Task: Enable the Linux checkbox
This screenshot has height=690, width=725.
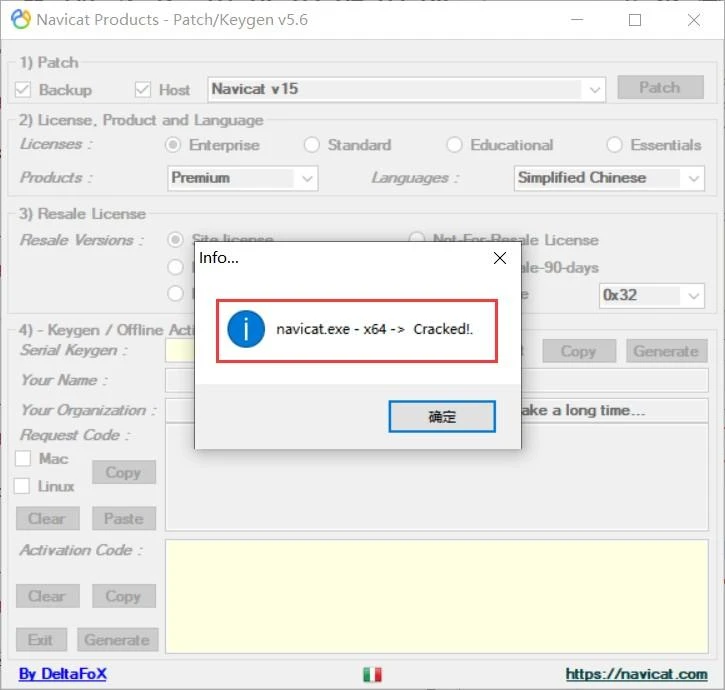Action: pos(22,486)
